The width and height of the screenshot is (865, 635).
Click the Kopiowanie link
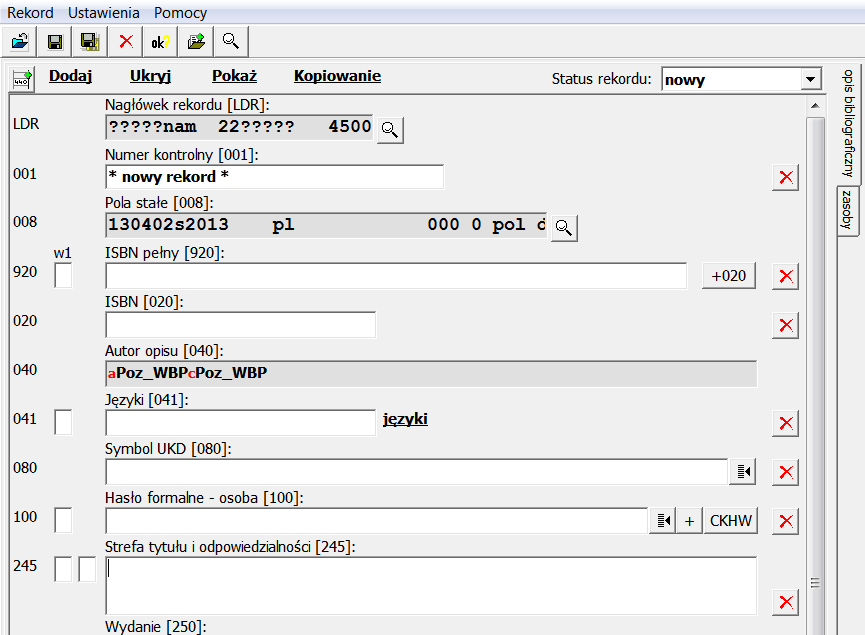[x=337, y=76]
